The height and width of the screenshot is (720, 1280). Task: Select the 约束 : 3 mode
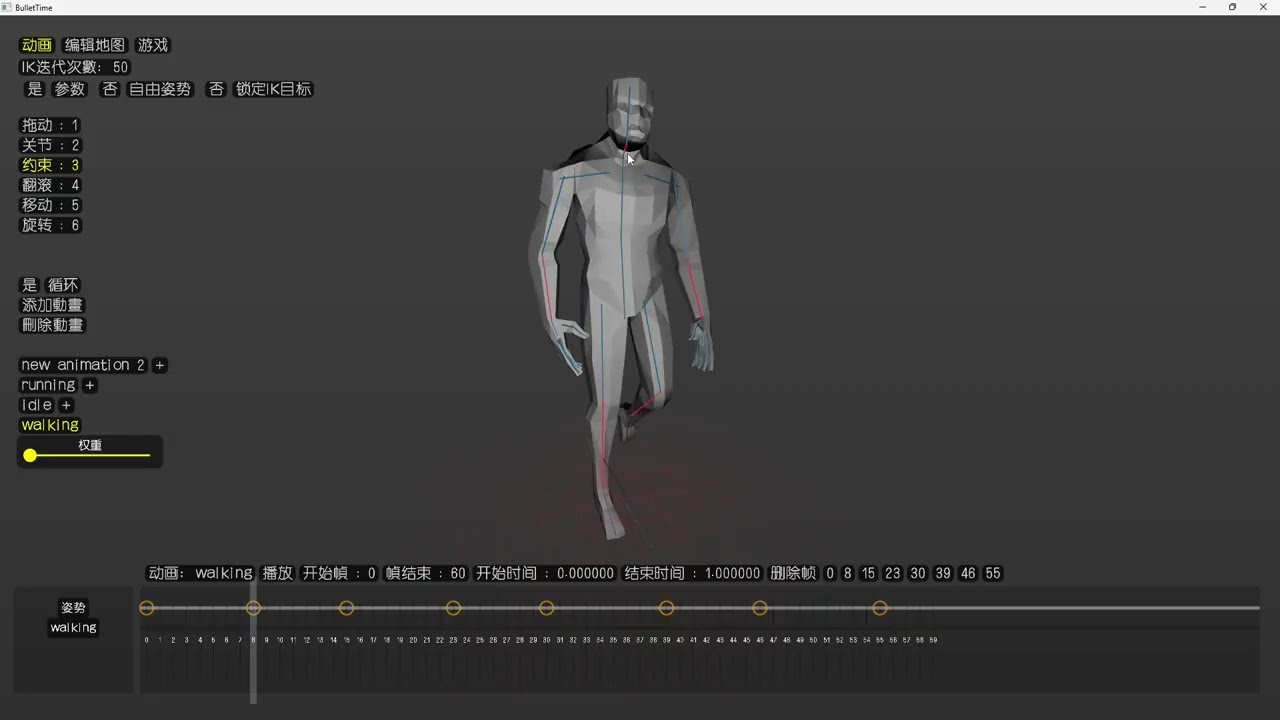(x=51, y=165)
